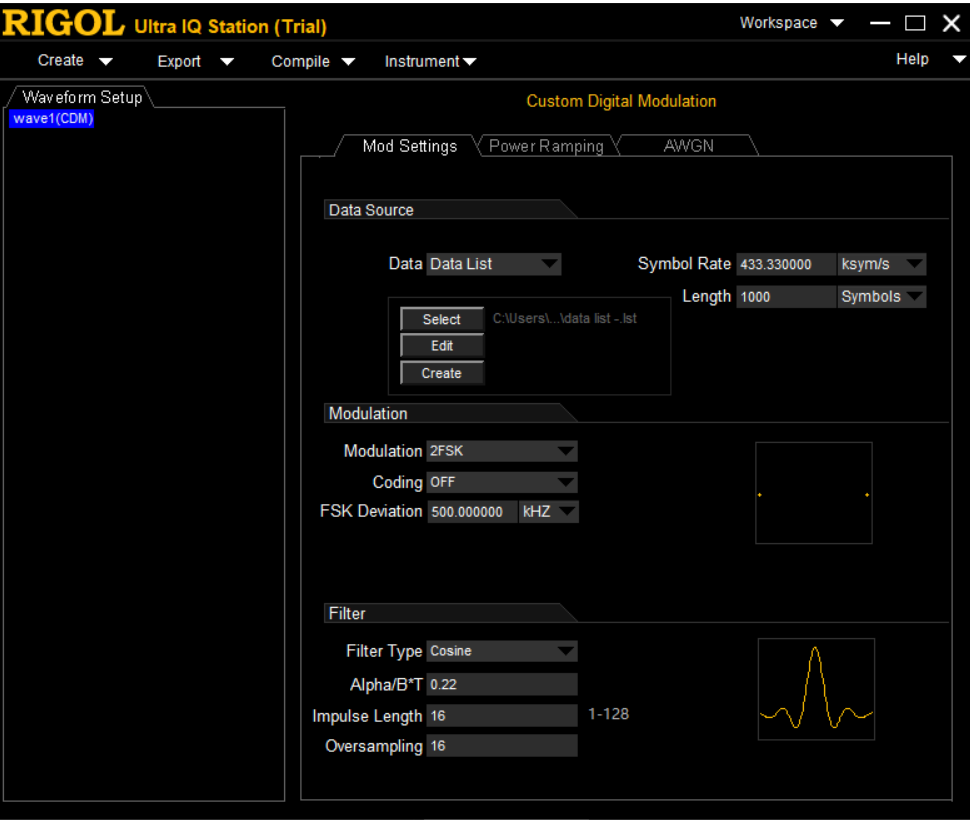Select wave1(CDM) in the waveform list
Screen dimensions: 970x820
(53, 119)
